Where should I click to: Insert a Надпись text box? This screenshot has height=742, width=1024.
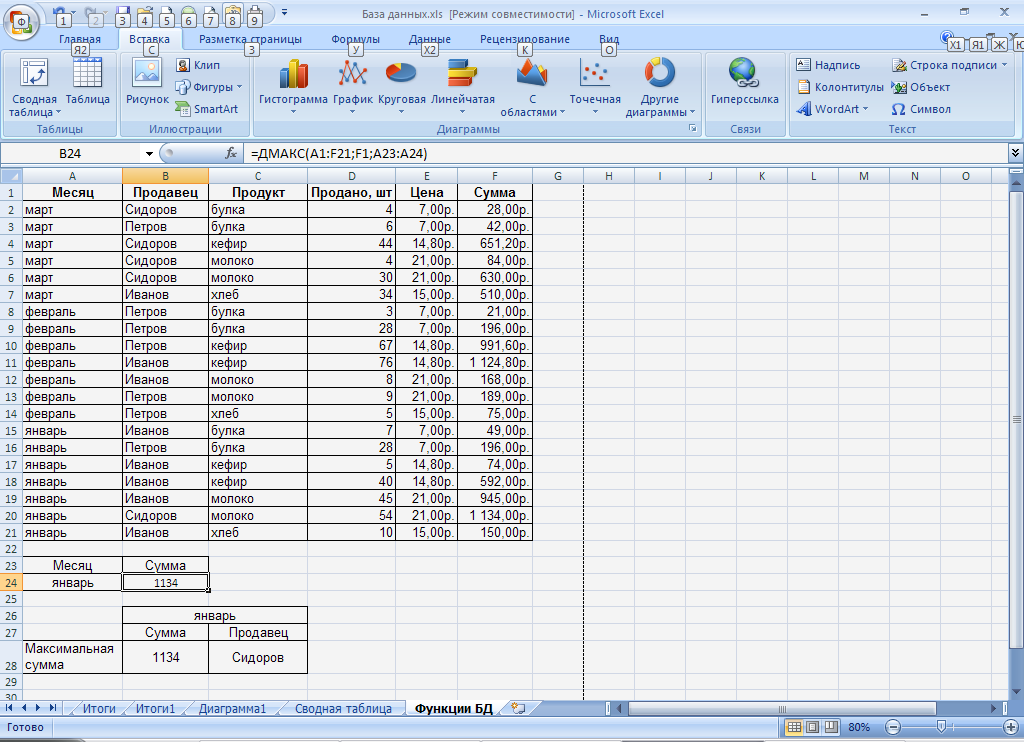pos(828,65)
